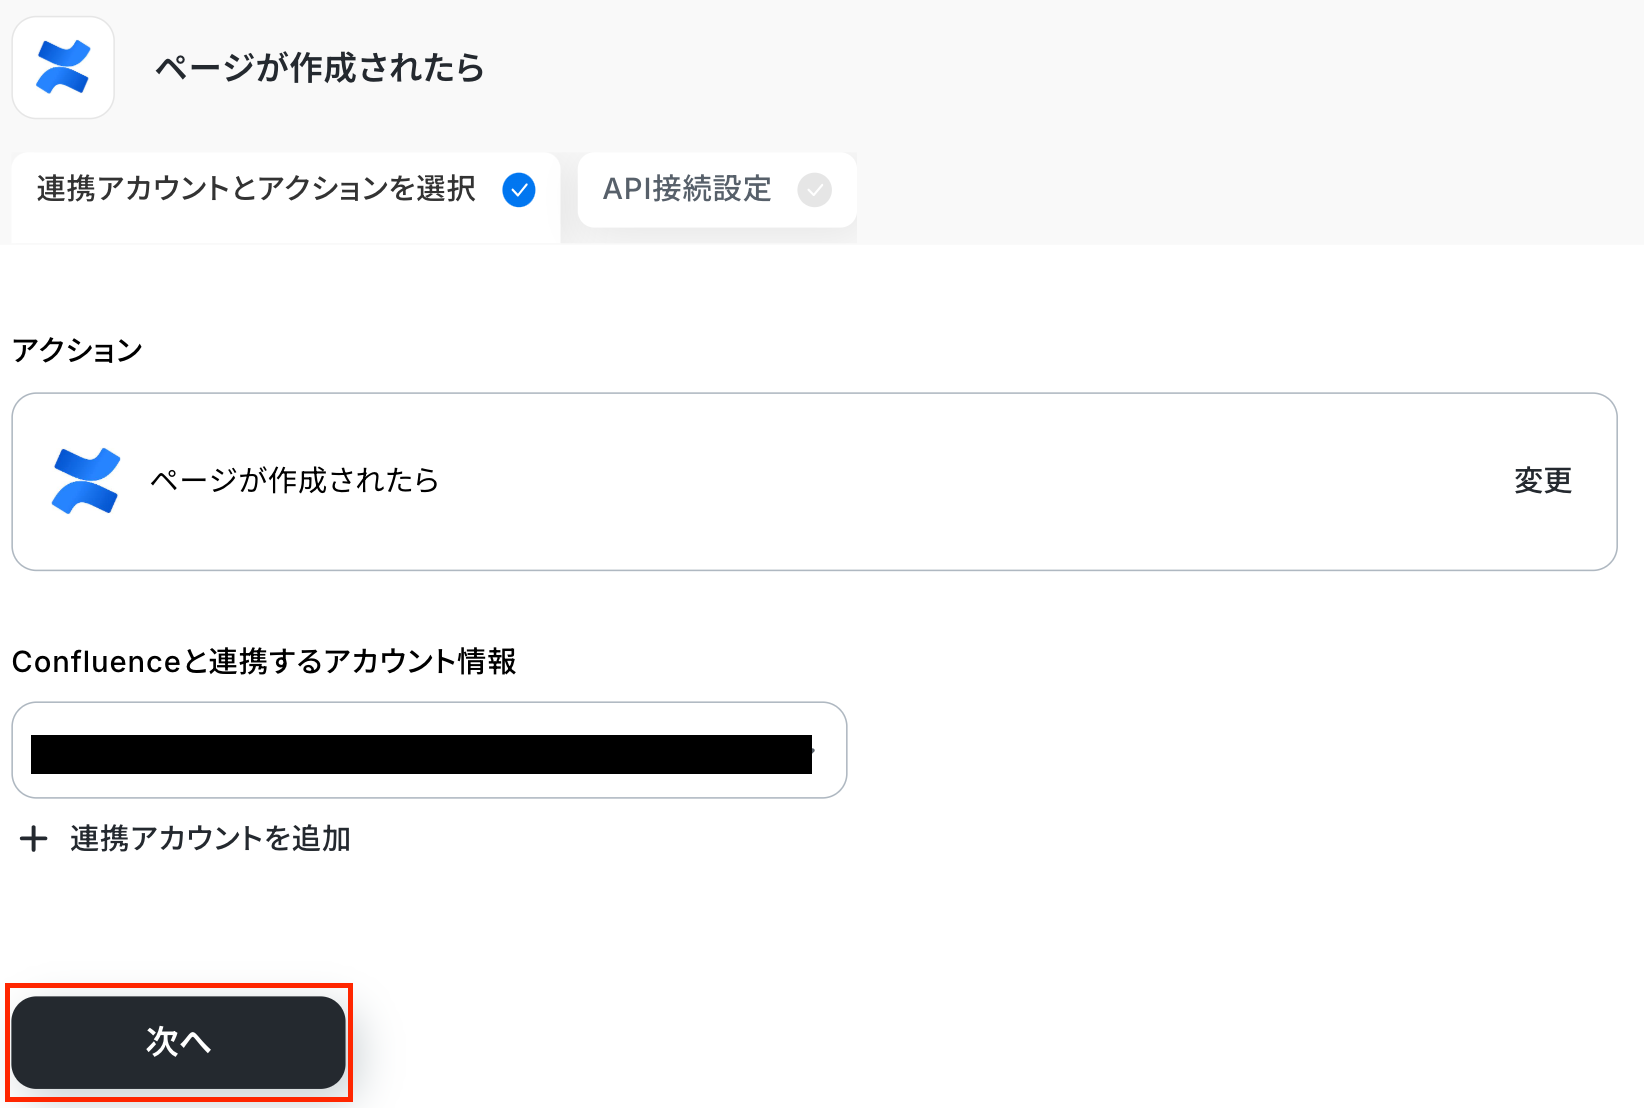Click the Confluence logo in the header
The image size is (1644, 1108).
tap(63, 68)
